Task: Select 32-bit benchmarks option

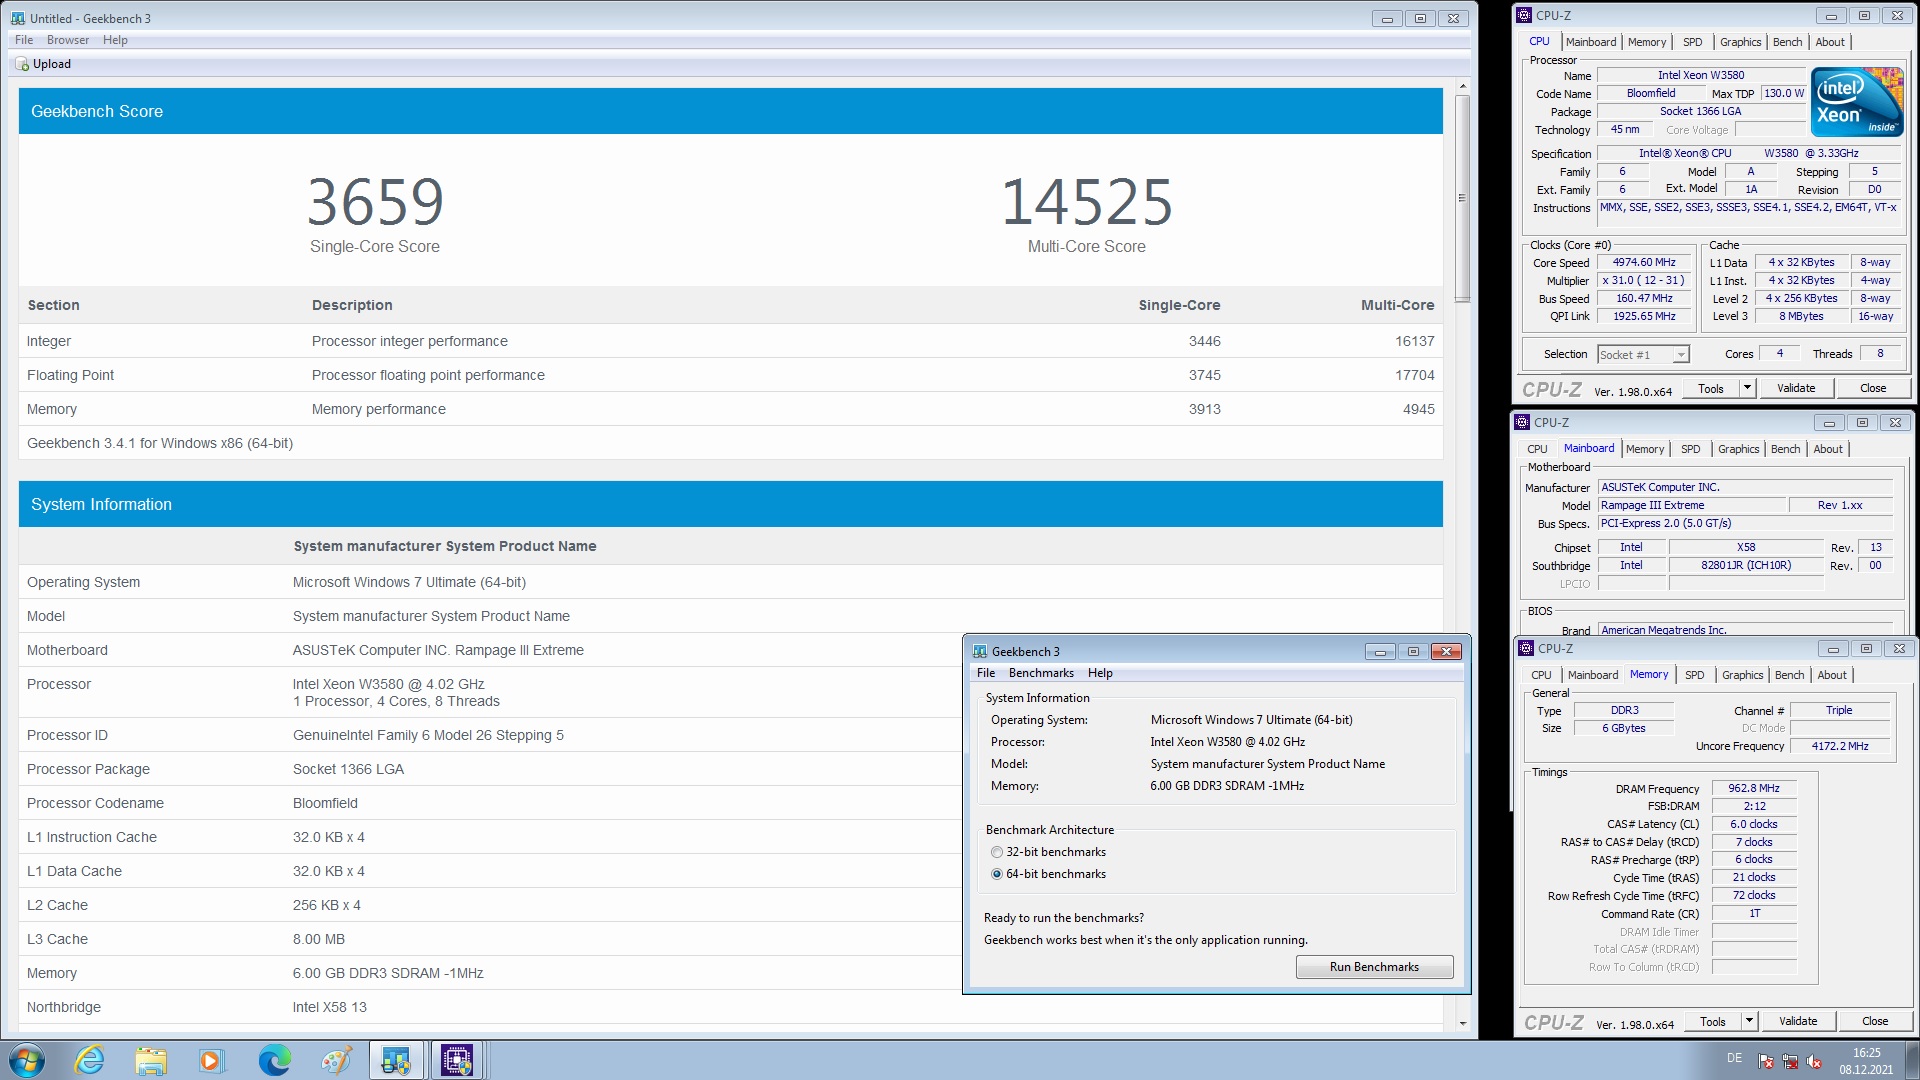Action: 997,852
